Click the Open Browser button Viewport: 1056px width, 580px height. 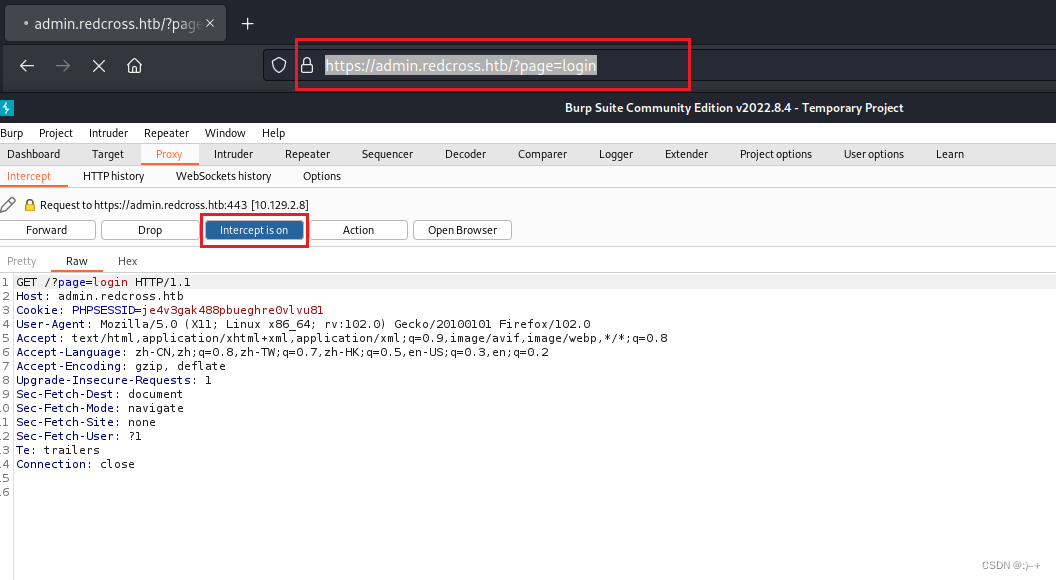tap(462, 229)
